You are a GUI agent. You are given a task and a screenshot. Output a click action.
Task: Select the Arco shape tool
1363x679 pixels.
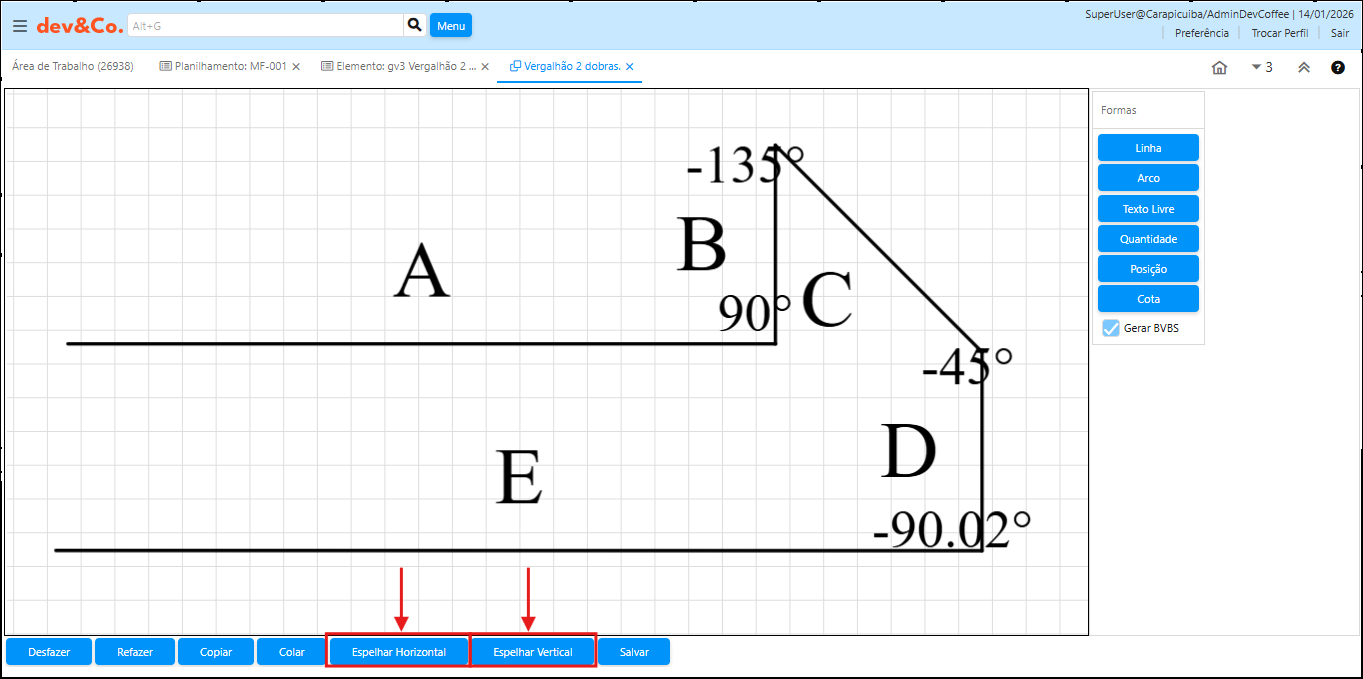tap(1148, 178)
